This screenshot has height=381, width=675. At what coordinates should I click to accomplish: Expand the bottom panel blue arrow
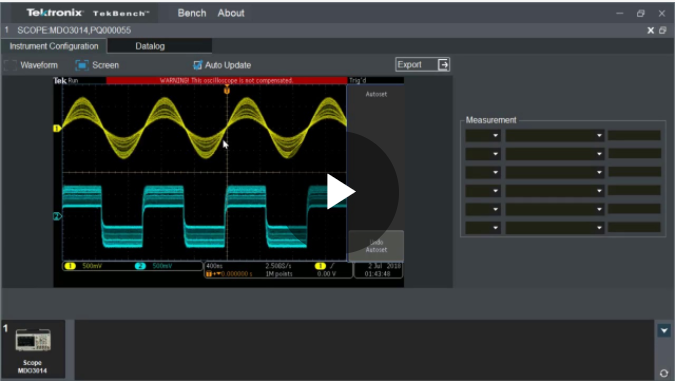(664, 331)
